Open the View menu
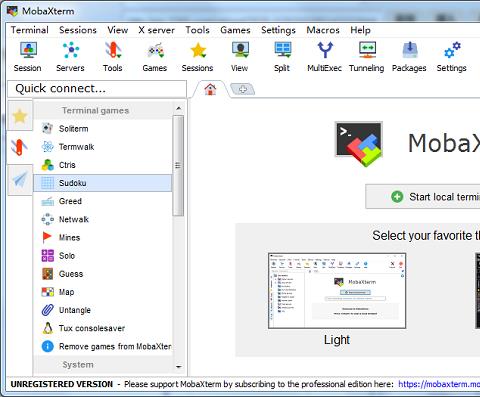 pos(118,30)
